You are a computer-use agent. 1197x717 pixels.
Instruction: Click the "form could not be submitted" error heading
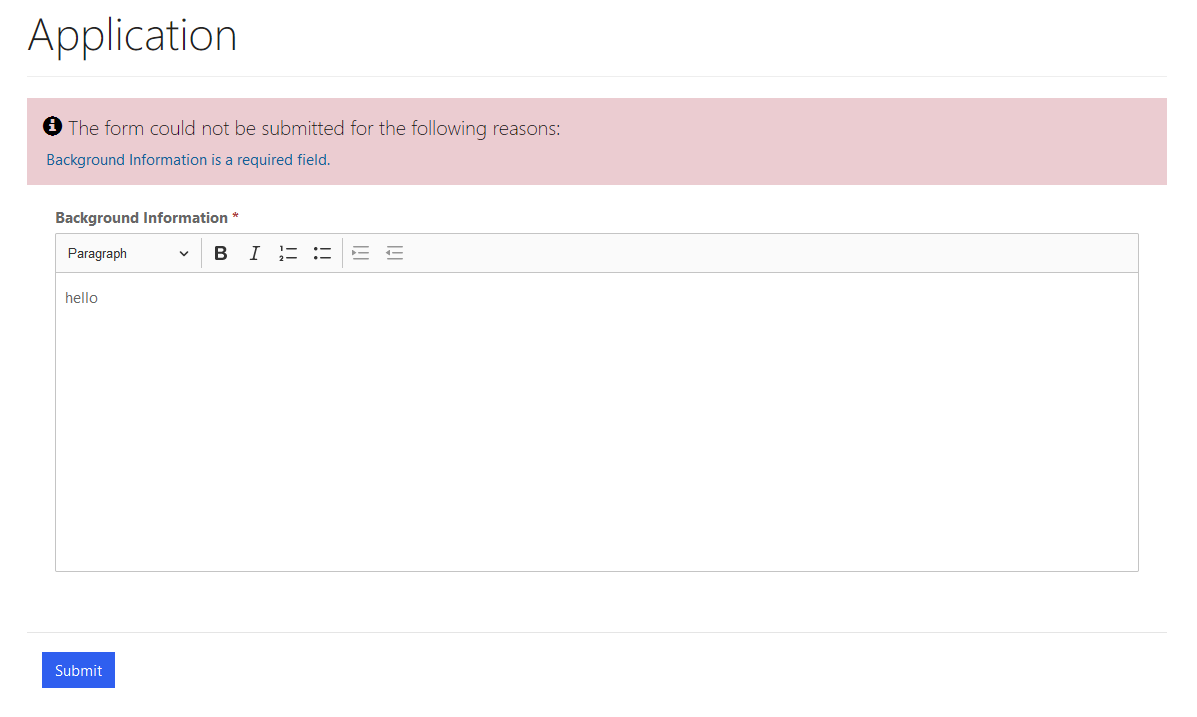314,128
